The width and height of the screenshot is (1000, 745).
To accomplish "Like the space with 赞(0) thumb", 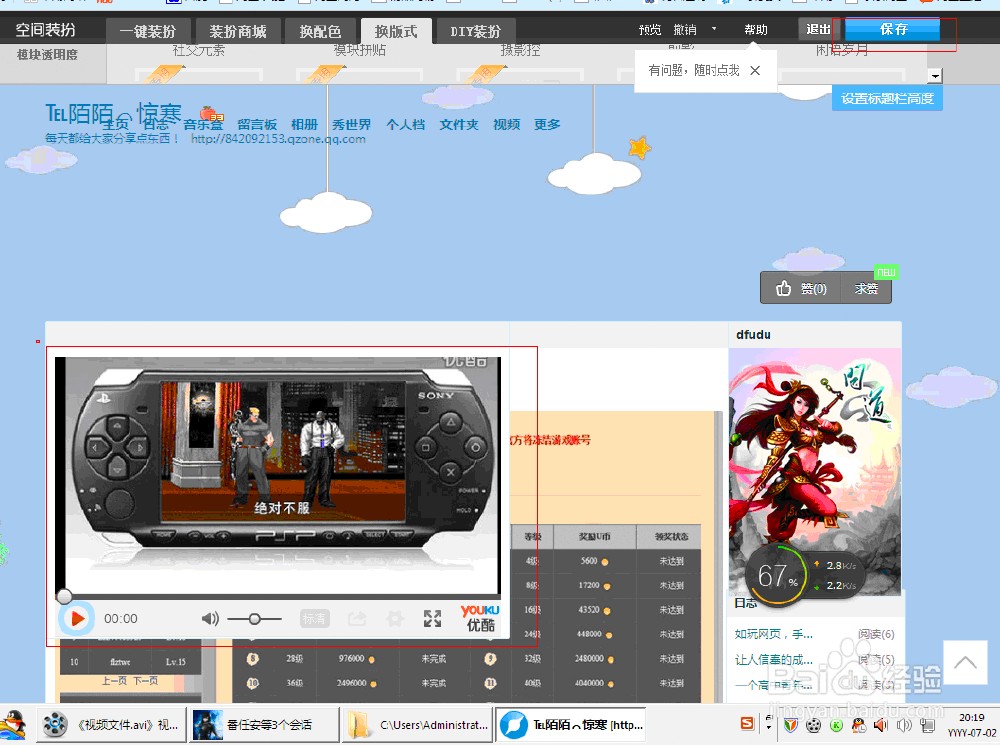I will [801, 288].
